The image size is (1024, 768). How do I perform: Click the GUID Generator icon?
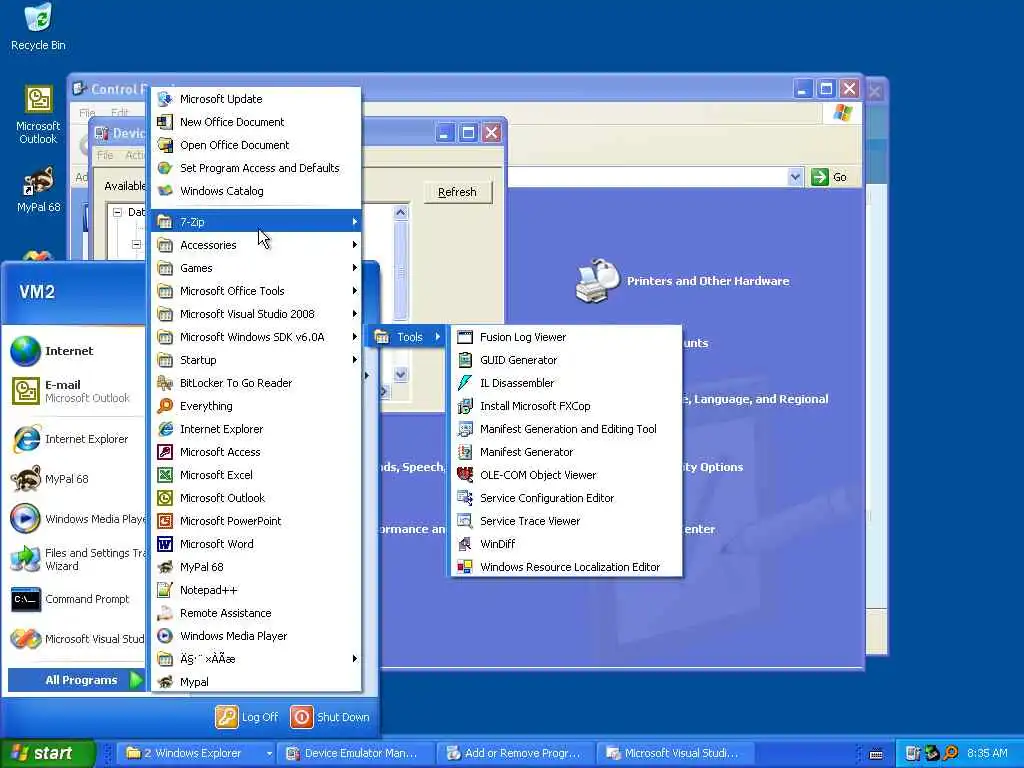[465, 360]
